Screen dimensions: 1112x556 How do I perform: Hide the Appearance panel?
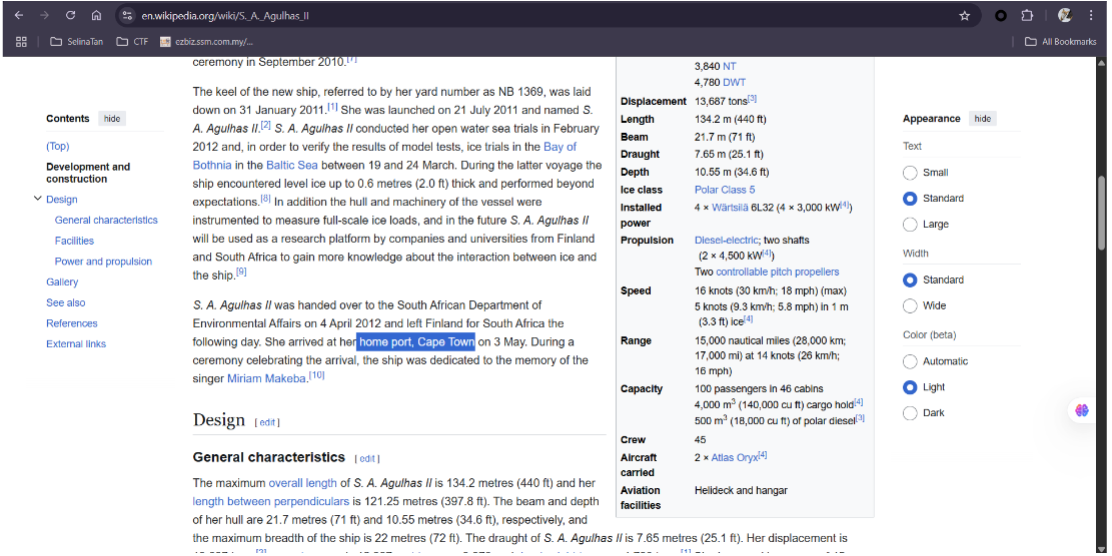982,118
